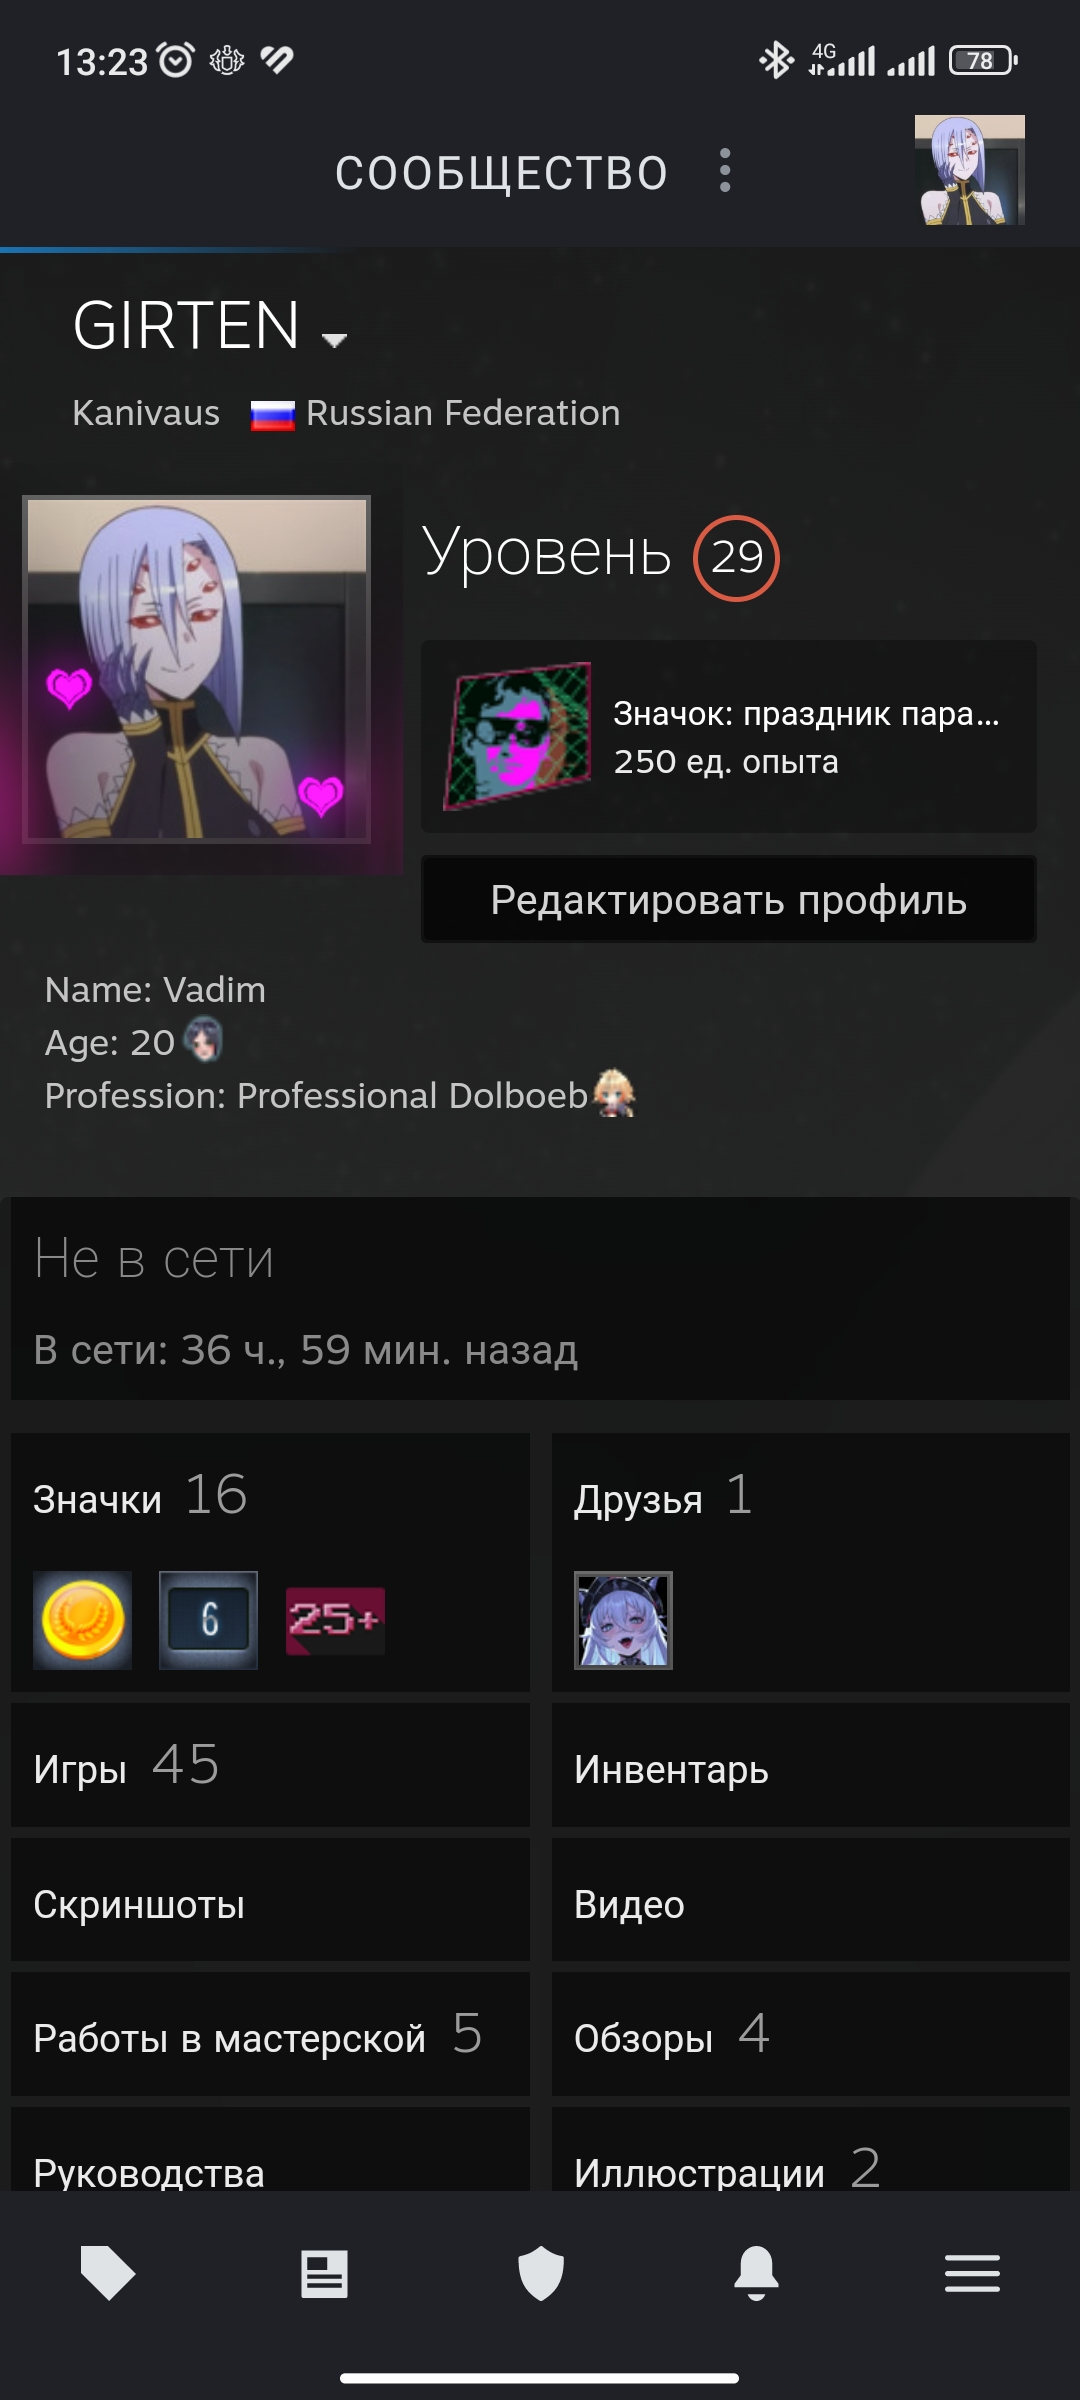The width and height of the screenshot is (1080, 2400).
Task: Open the hamburger menu tab
Action: pos(972,2273)
